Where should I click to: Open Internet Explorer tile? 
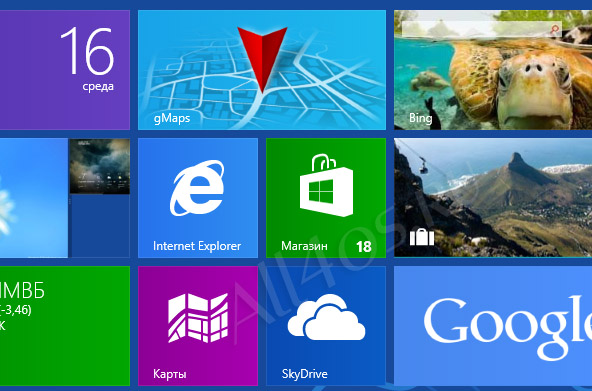[198, 198]
